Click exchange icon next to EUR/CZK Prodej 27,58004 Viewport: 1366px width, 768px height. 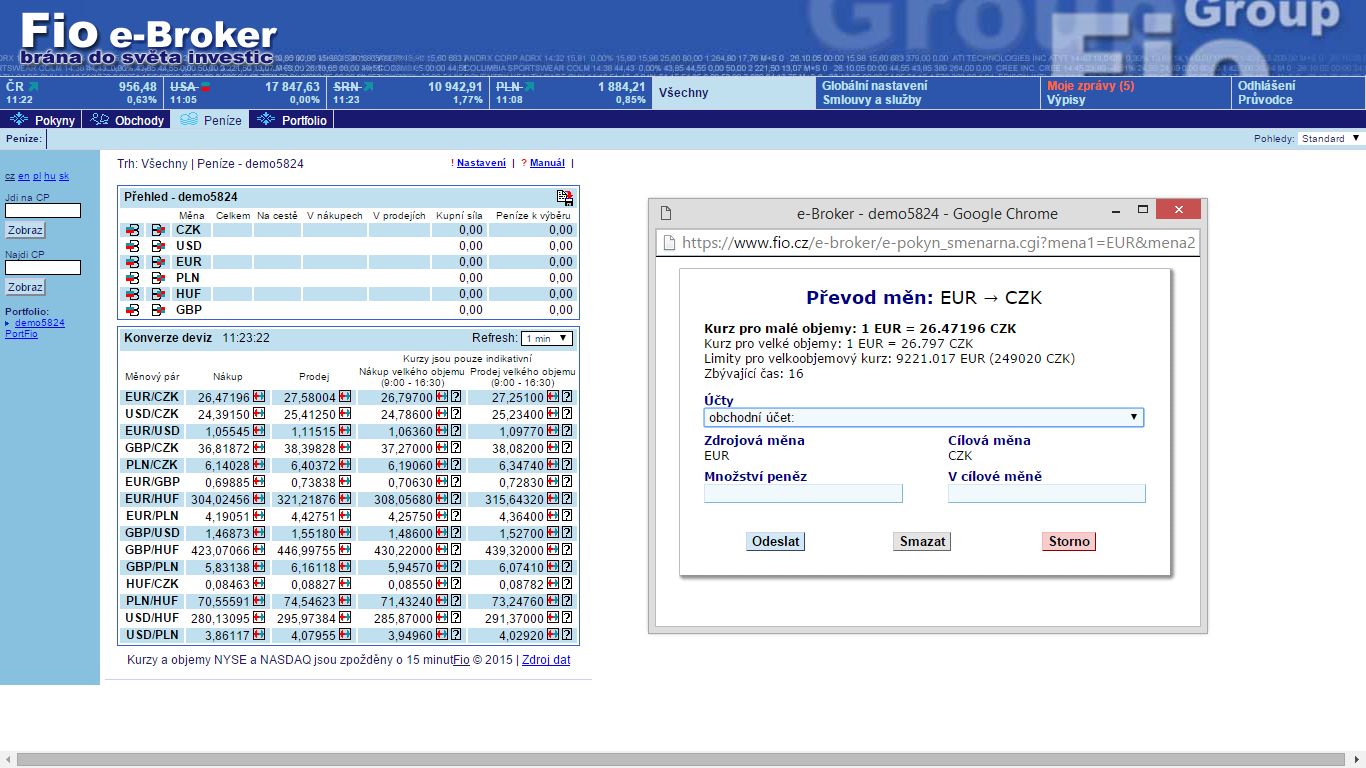coord(346,397)
